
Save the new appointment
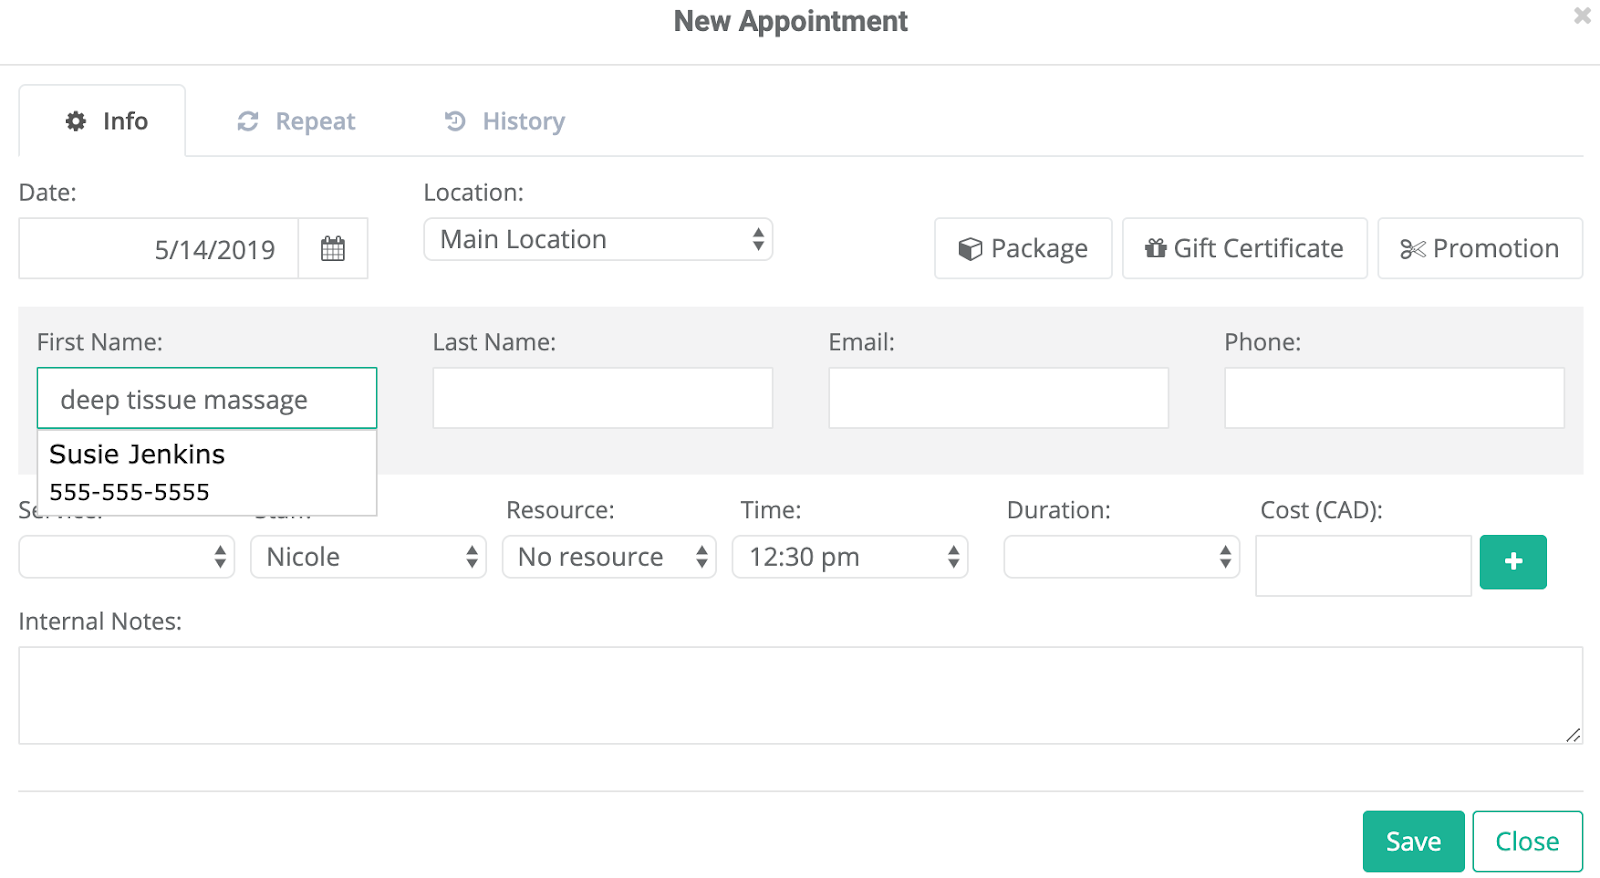(x=1412, y=842)
